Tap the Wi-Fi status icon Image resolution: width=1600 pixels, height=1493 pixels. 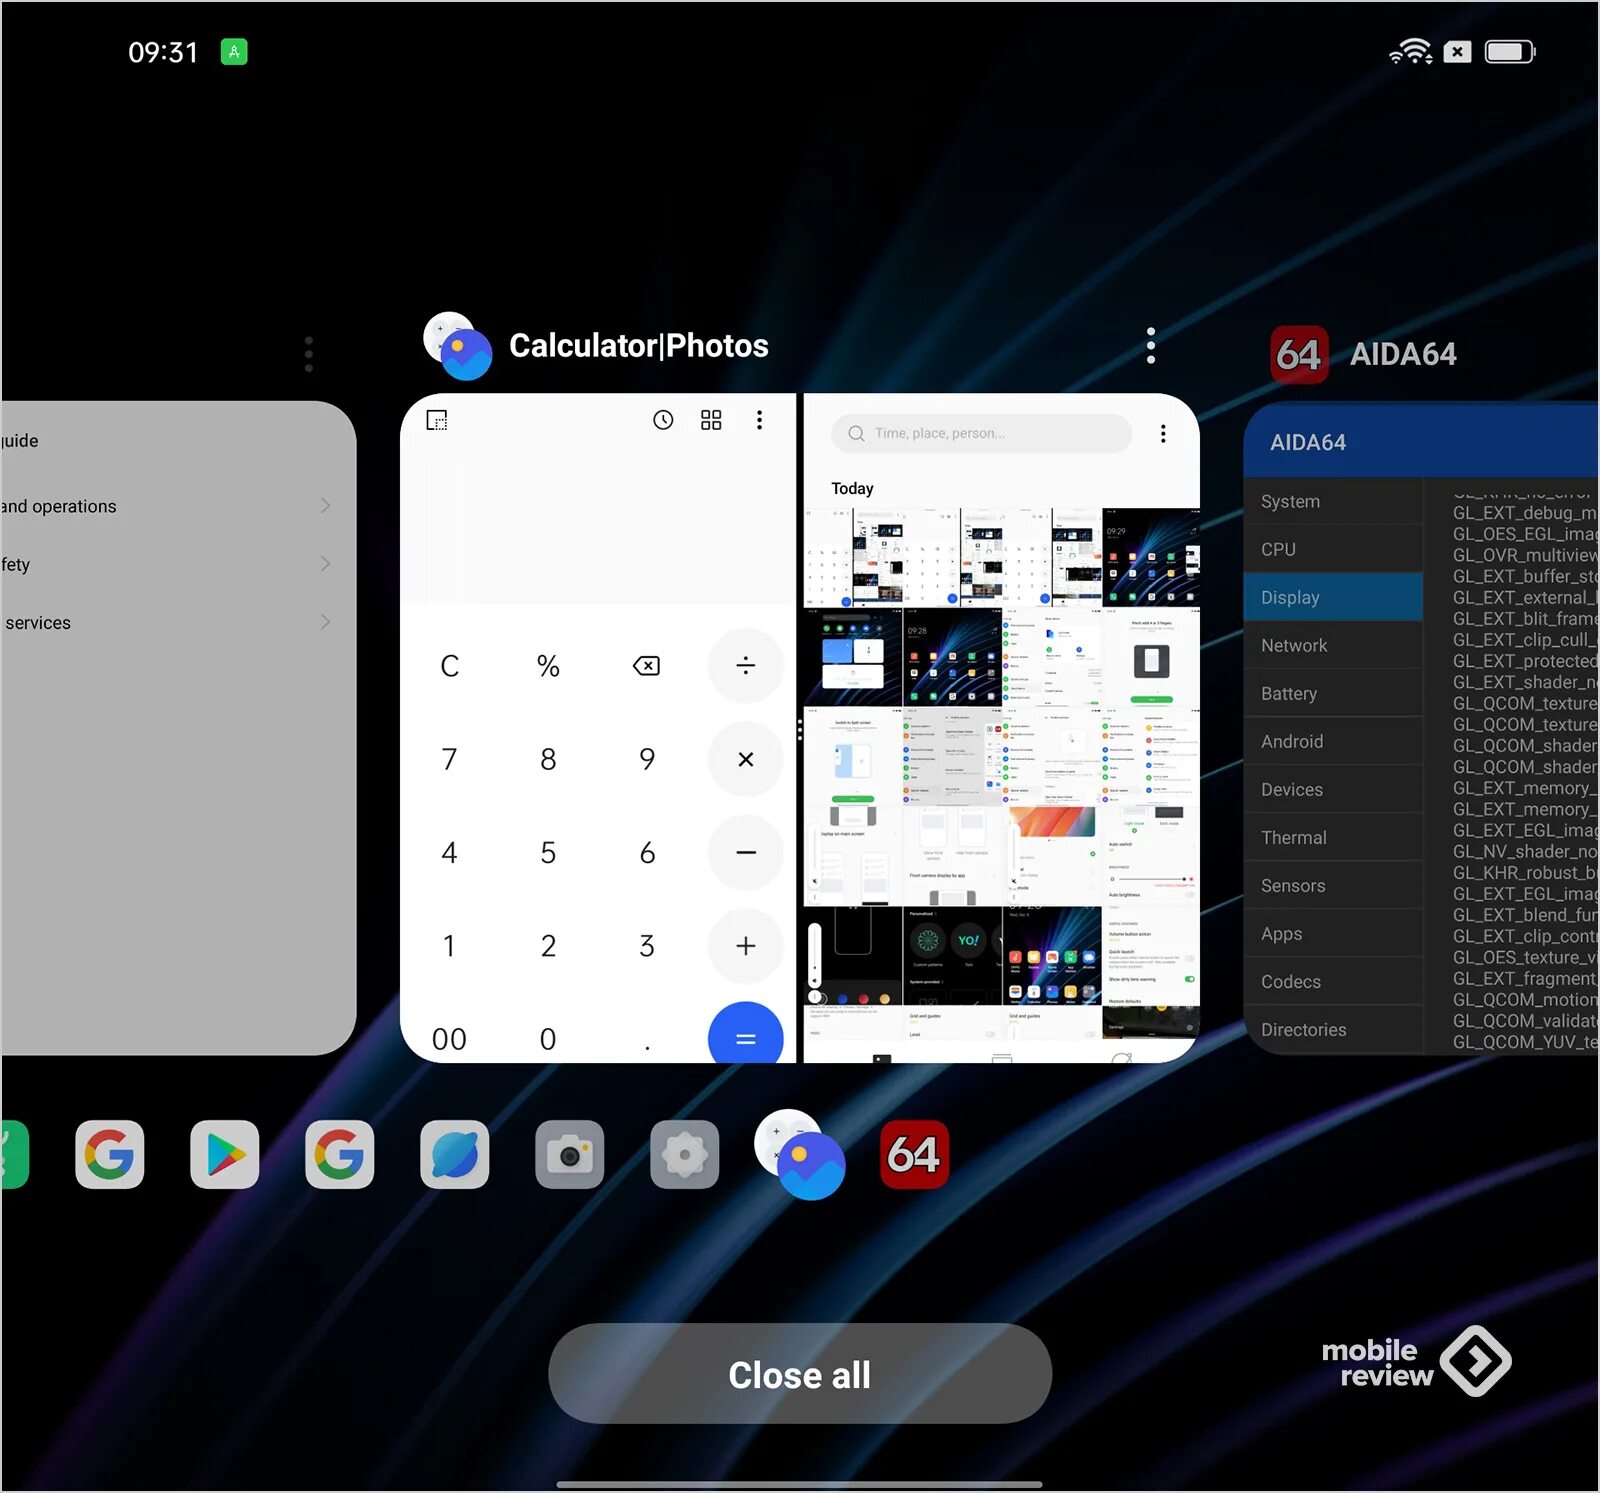pos(1410,51)
